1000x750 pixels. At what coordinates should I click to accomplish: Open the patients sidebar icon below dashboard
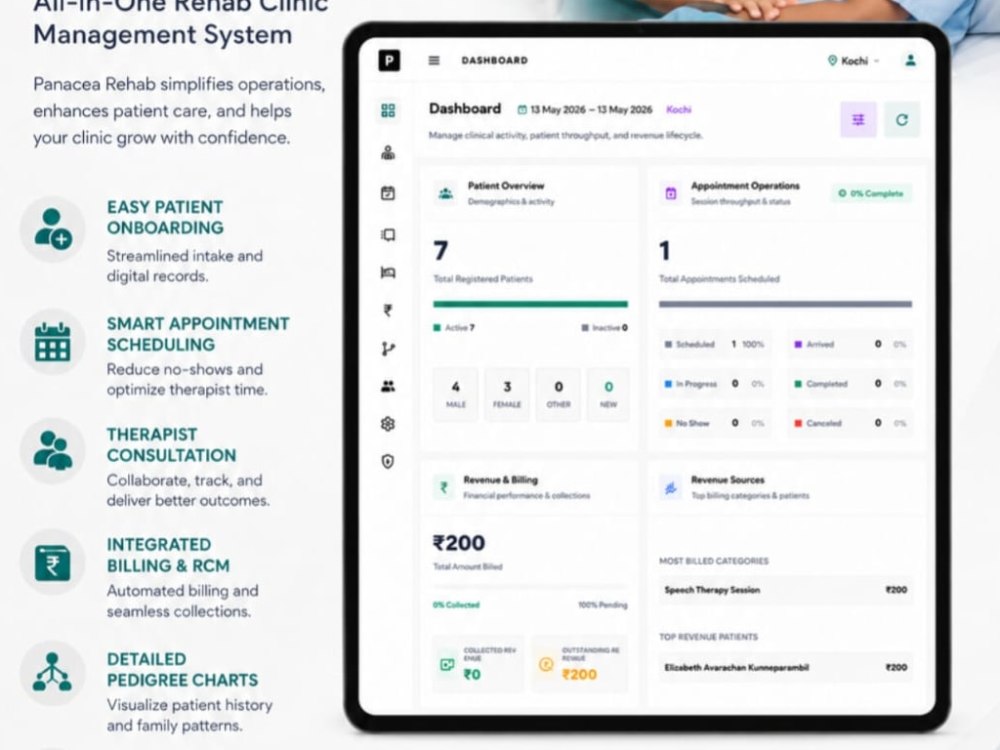[x=388, y=152]
